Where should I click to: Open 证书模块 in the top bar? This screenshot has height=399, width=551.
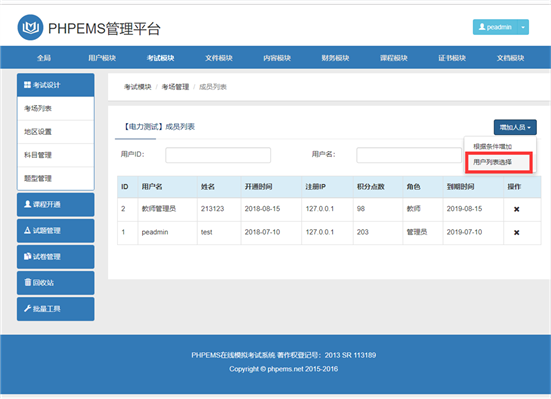click(x=452, y=58)
